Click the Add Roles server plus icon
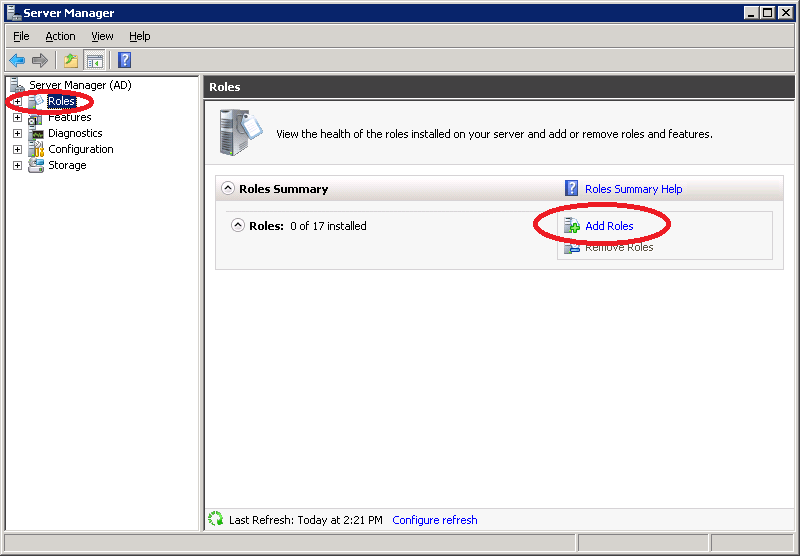Image resolution: width=800 pixels, height=556 pixels. click(572, 225)
